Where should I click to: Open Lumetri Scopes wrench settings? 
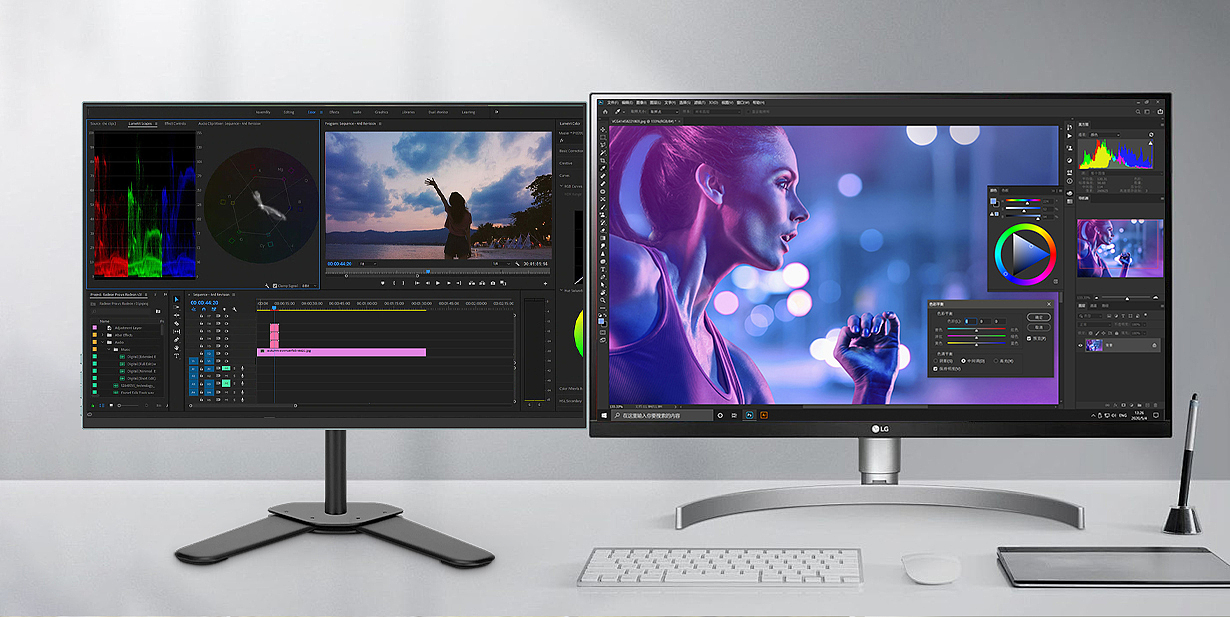[267, 286]
